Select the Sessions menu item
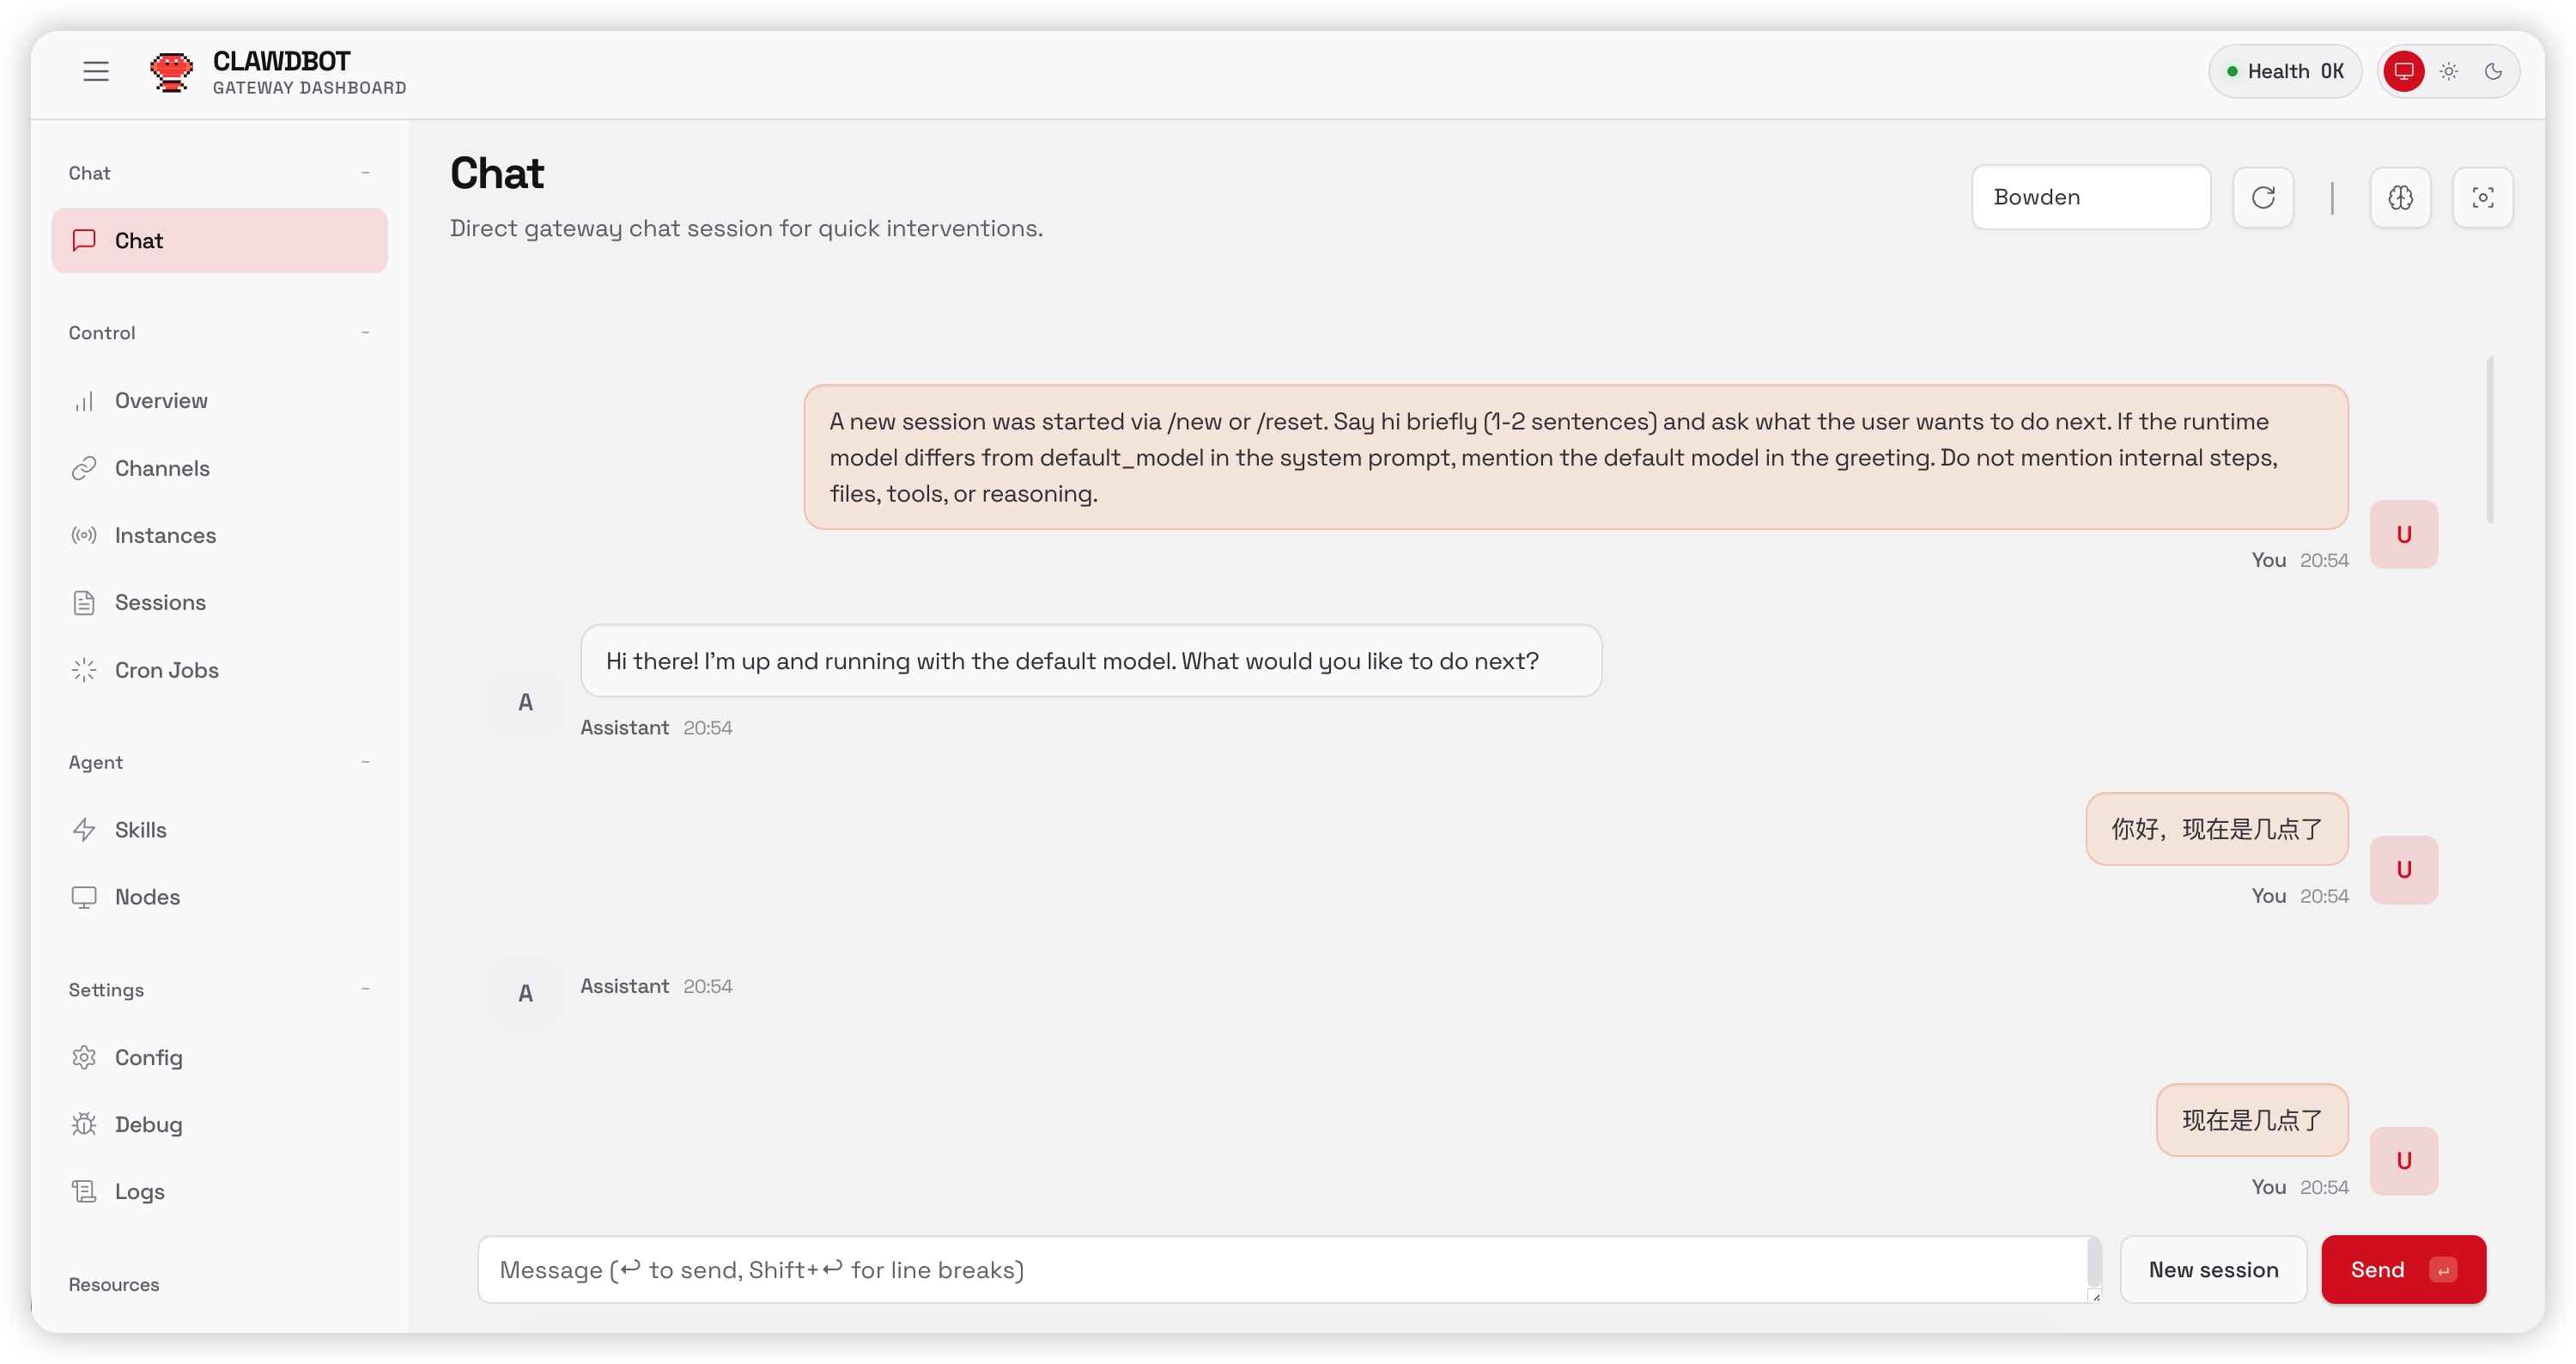 click(x=160, y=602)
